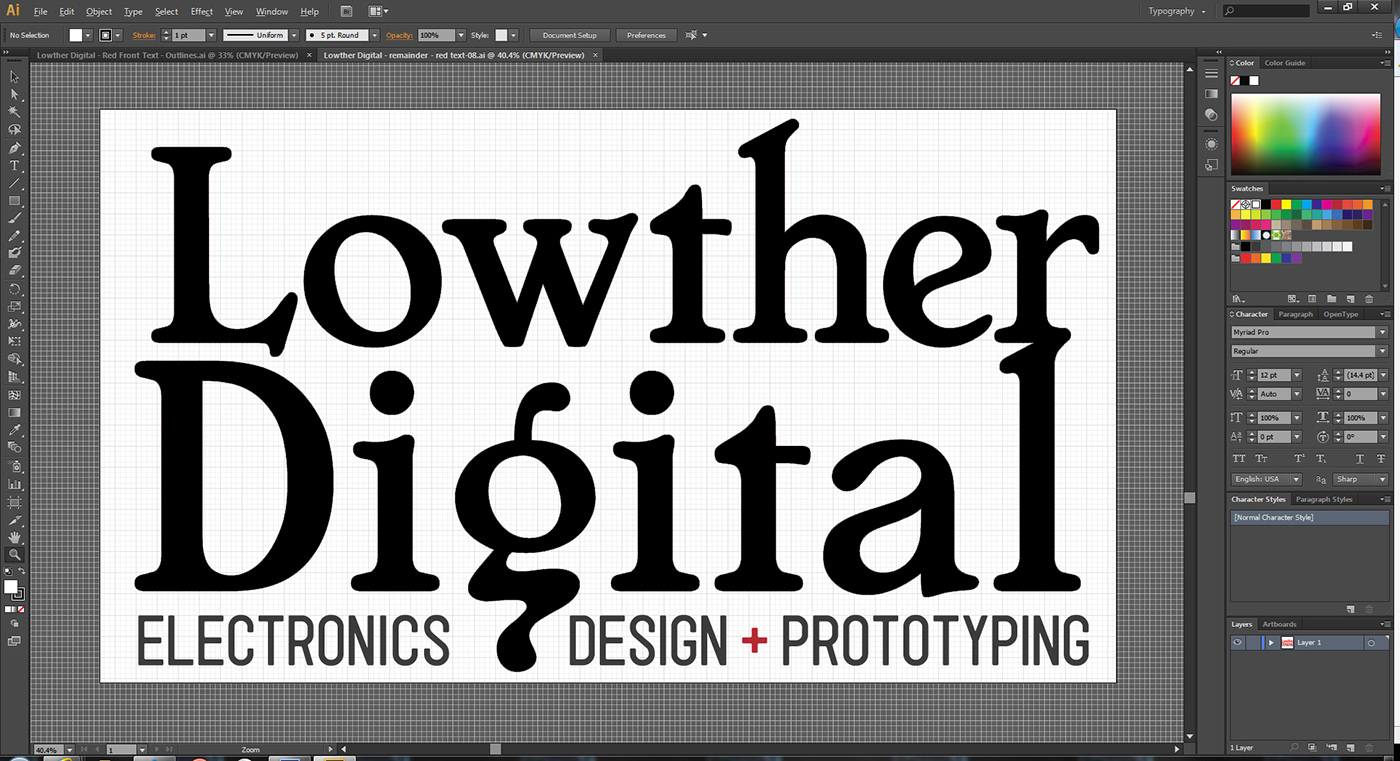1400x761 pixels.
Task: Click the Preferences button
Action: tap(646, 35)
